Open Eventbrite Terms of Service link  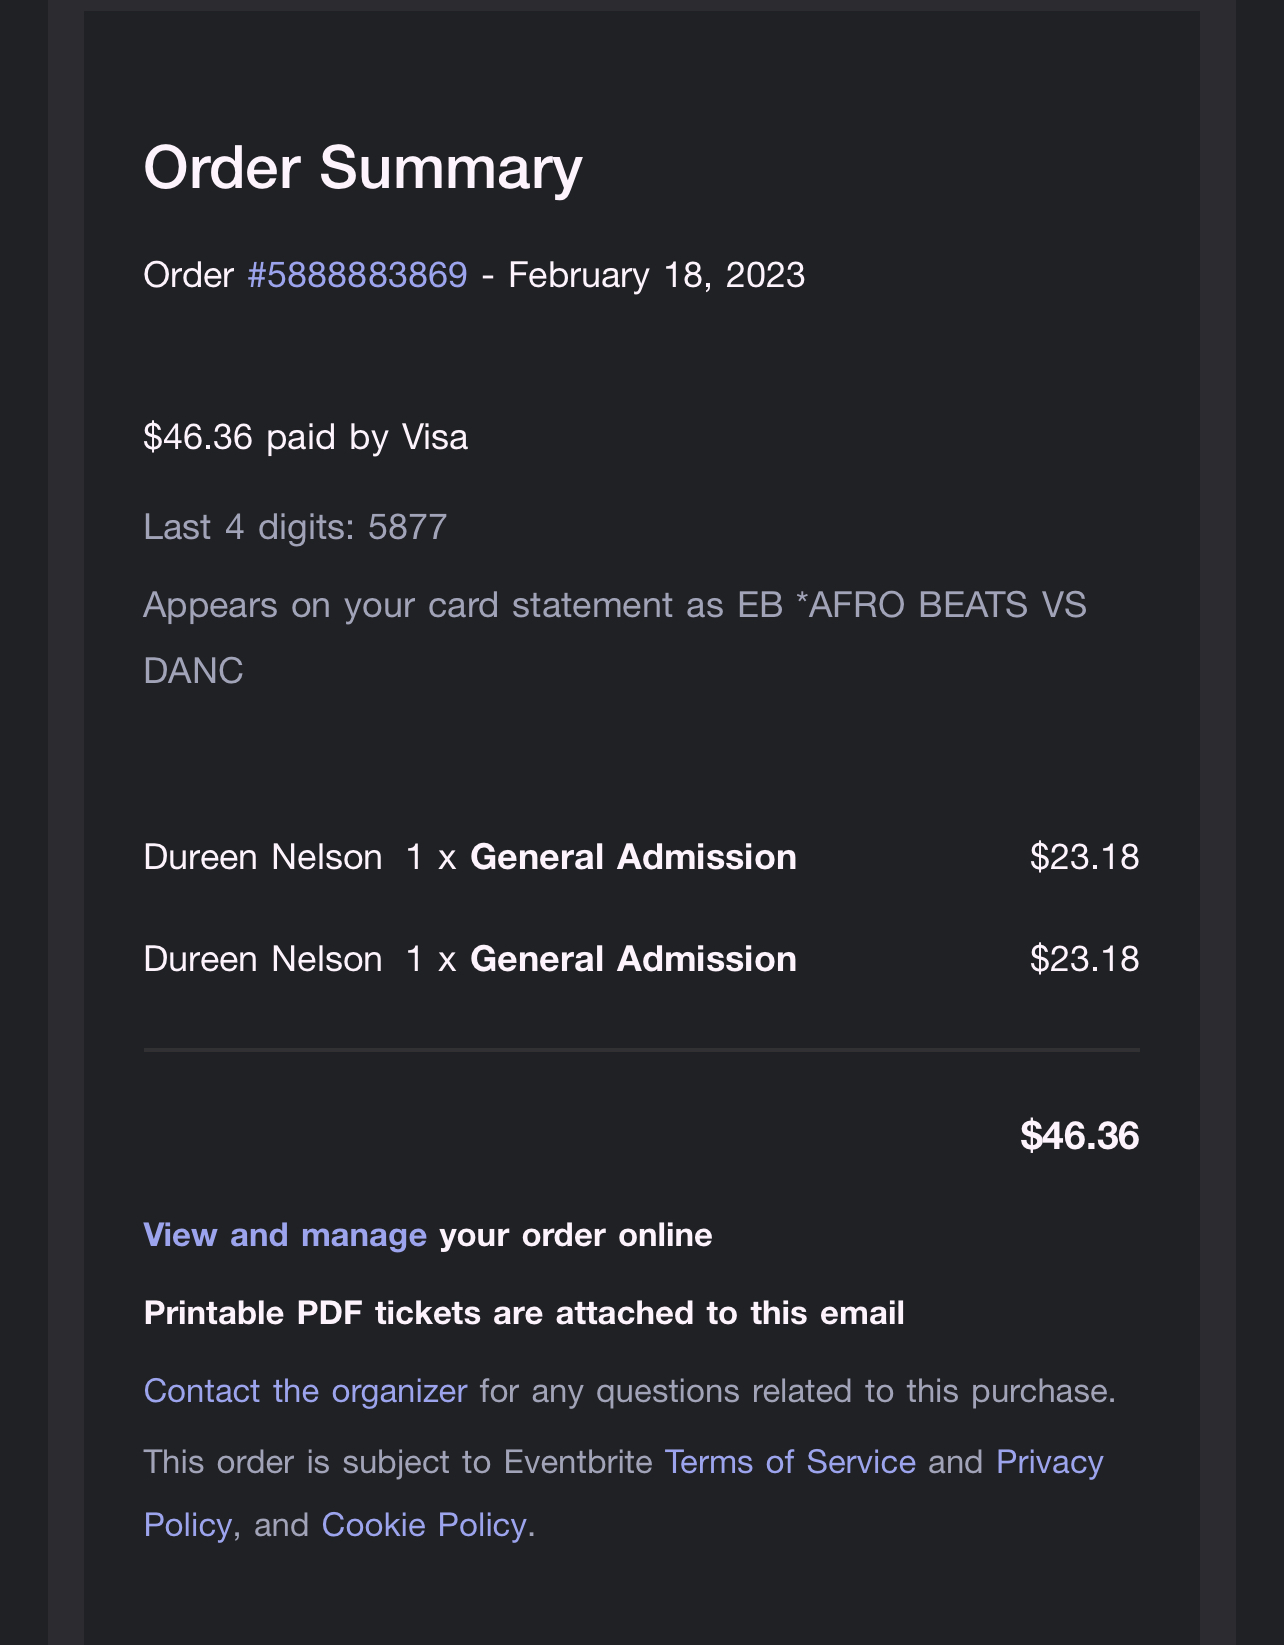790,1462
